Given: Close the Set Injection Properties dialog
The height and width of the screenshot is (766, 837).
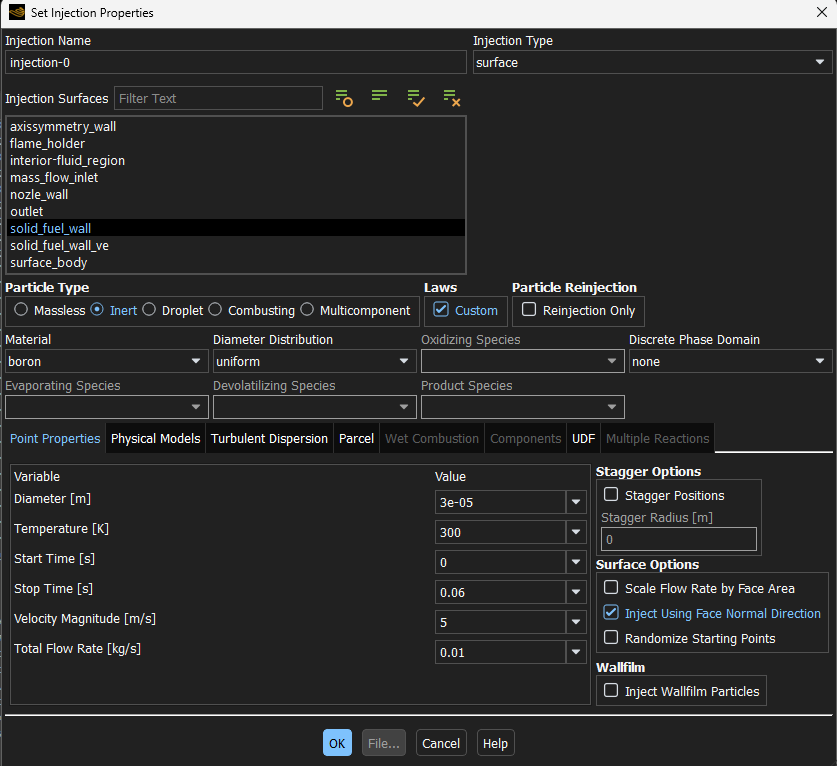Looking at the screenshot, I should click(x=821, y=13).
